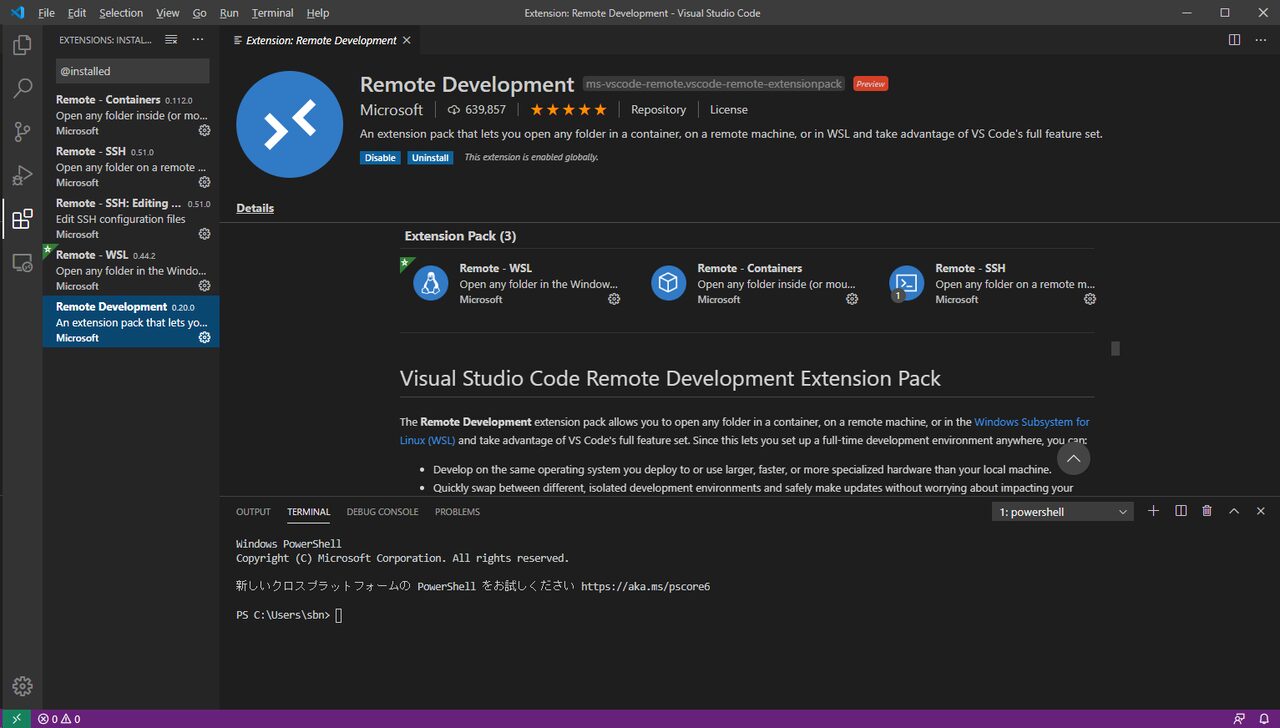
Task: Click the extension page scrollbar thumb
Action: pos(1115,349)
